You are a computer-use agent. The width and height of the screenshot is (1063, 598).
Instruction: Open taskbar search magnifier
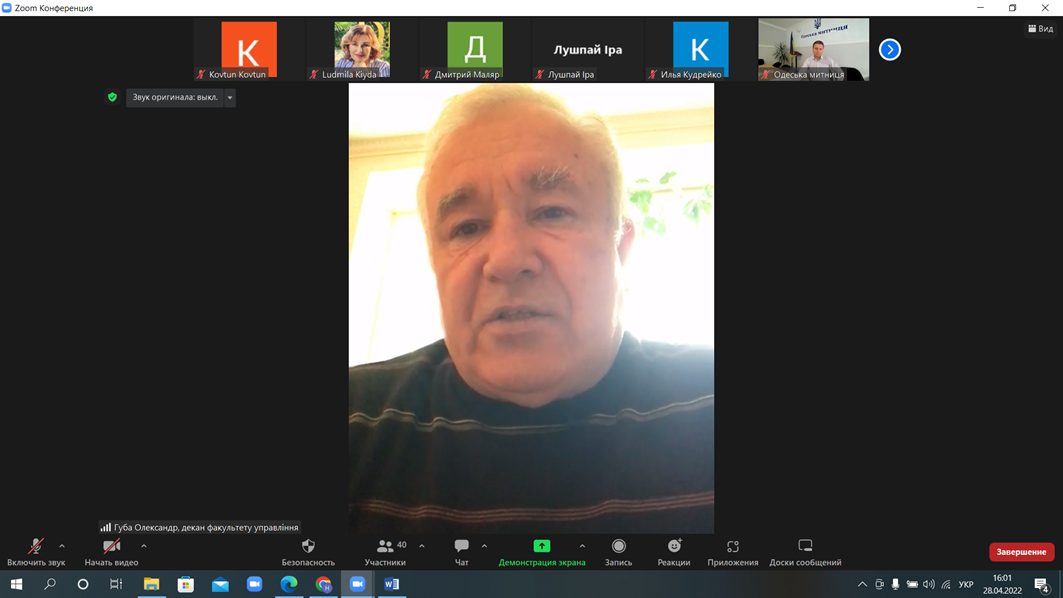(x=49, y=584)
